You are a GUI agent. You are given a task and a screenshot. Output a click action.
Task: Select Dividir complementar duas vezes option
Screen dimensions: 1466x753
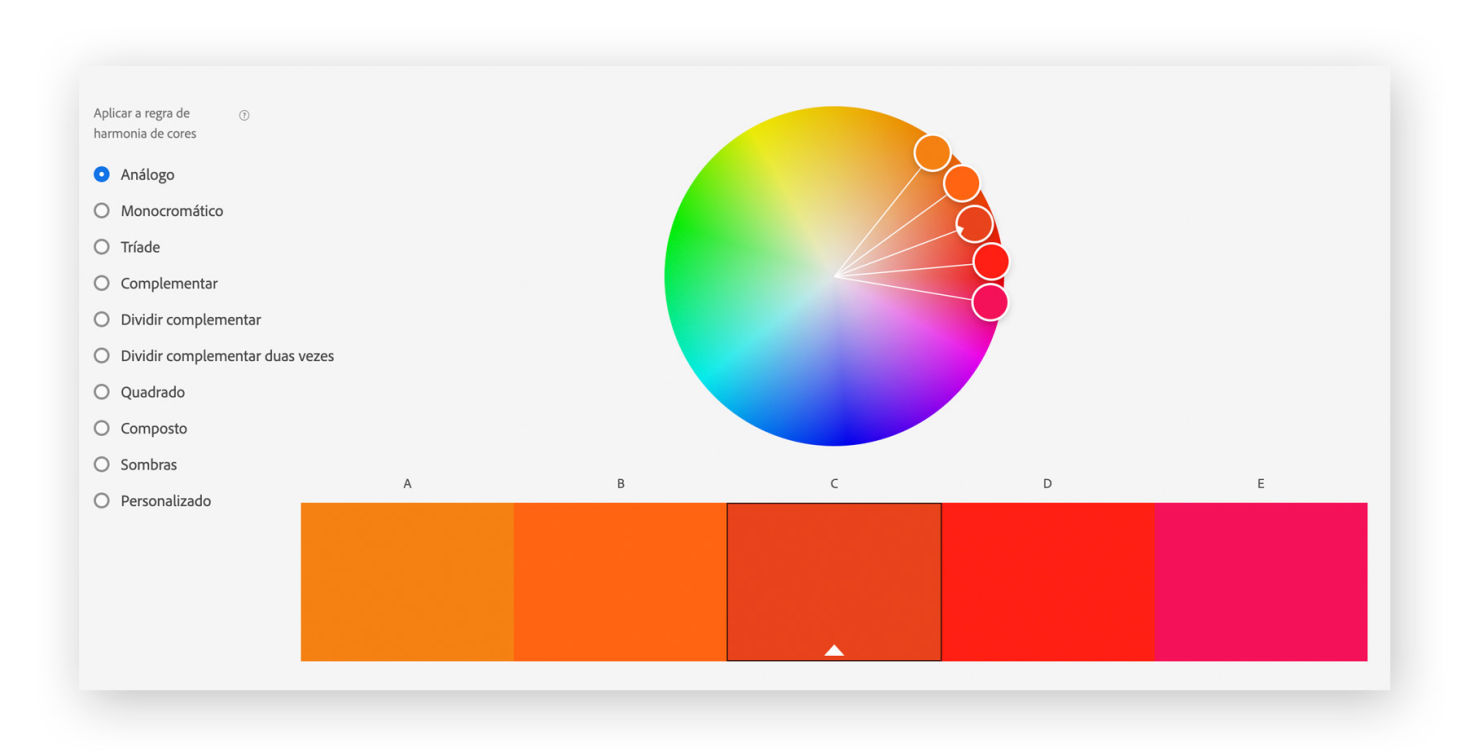pyautogui.click(x=214, y=356)
